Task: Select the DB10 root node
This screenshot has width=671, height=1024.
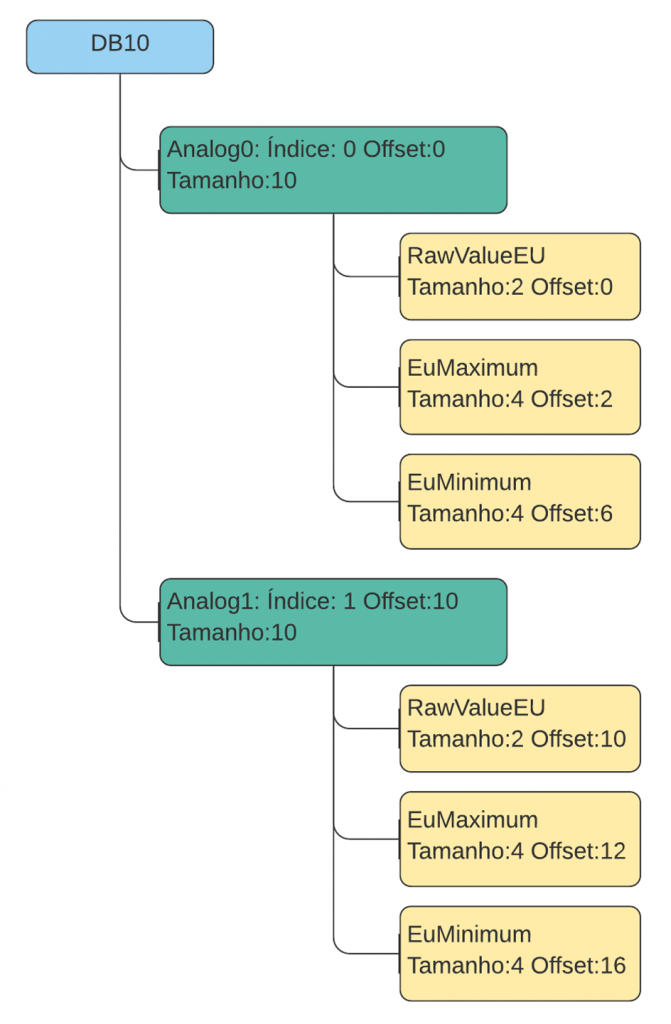Action: [x=120, y=46]
